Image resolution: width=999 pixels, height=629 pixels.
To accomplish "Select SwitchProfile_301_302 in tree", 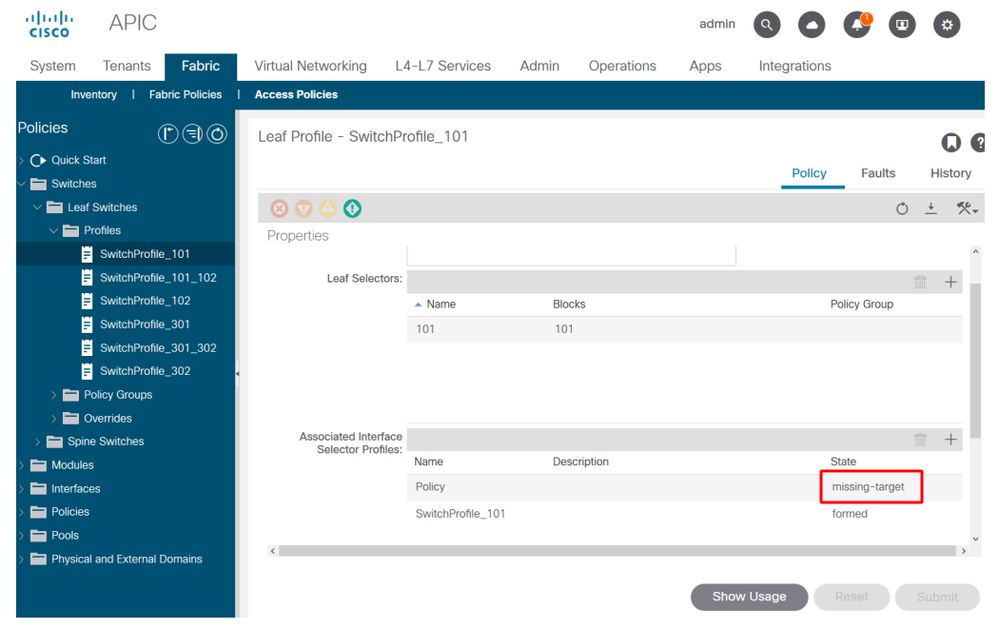I will [157, 348].
